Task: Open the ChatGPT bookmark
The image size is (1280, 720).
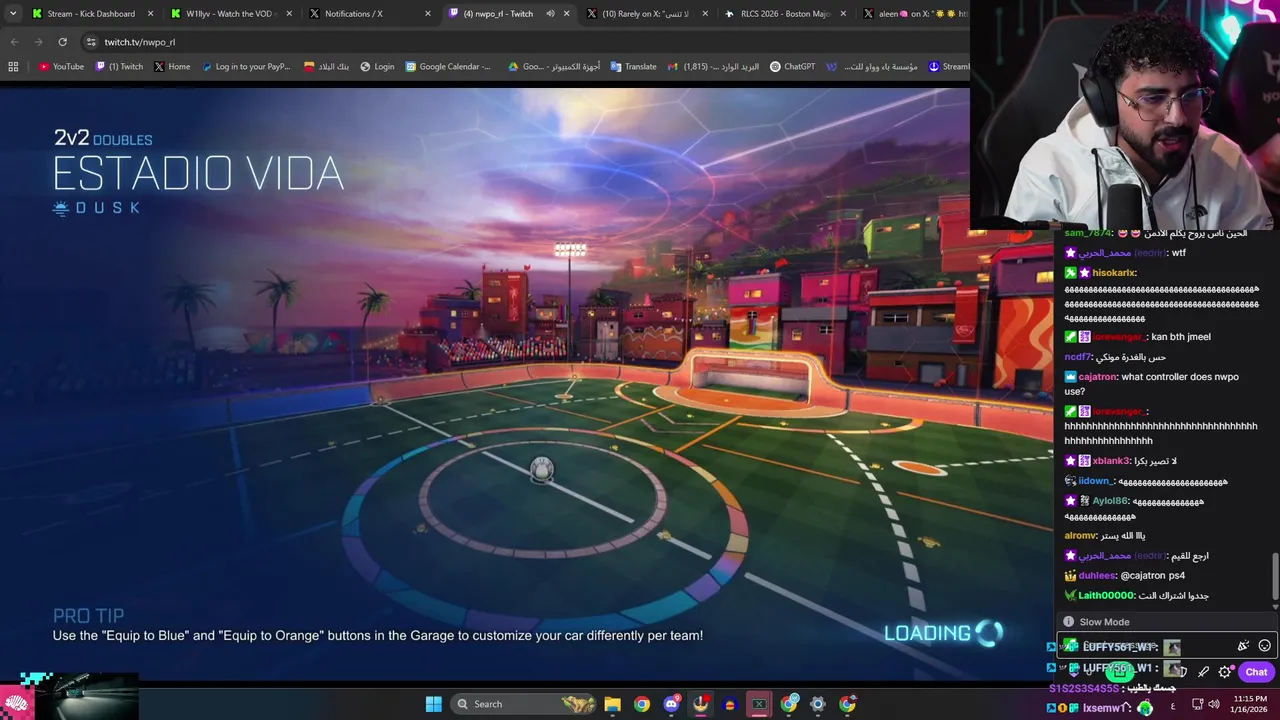Action: 792,67
